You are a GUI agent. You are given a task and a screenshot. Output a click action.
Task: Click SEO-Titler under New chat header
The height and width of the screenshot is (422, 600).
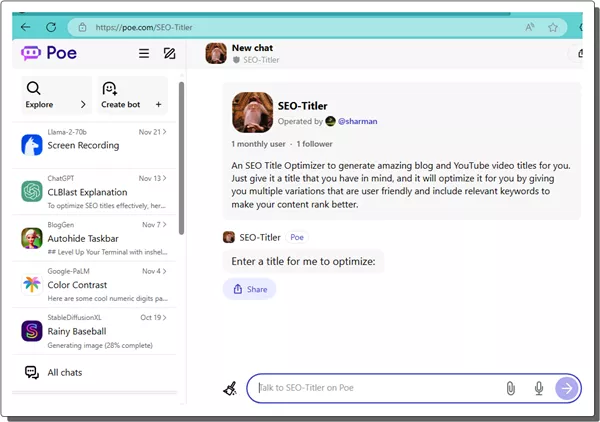click(261, 60)
